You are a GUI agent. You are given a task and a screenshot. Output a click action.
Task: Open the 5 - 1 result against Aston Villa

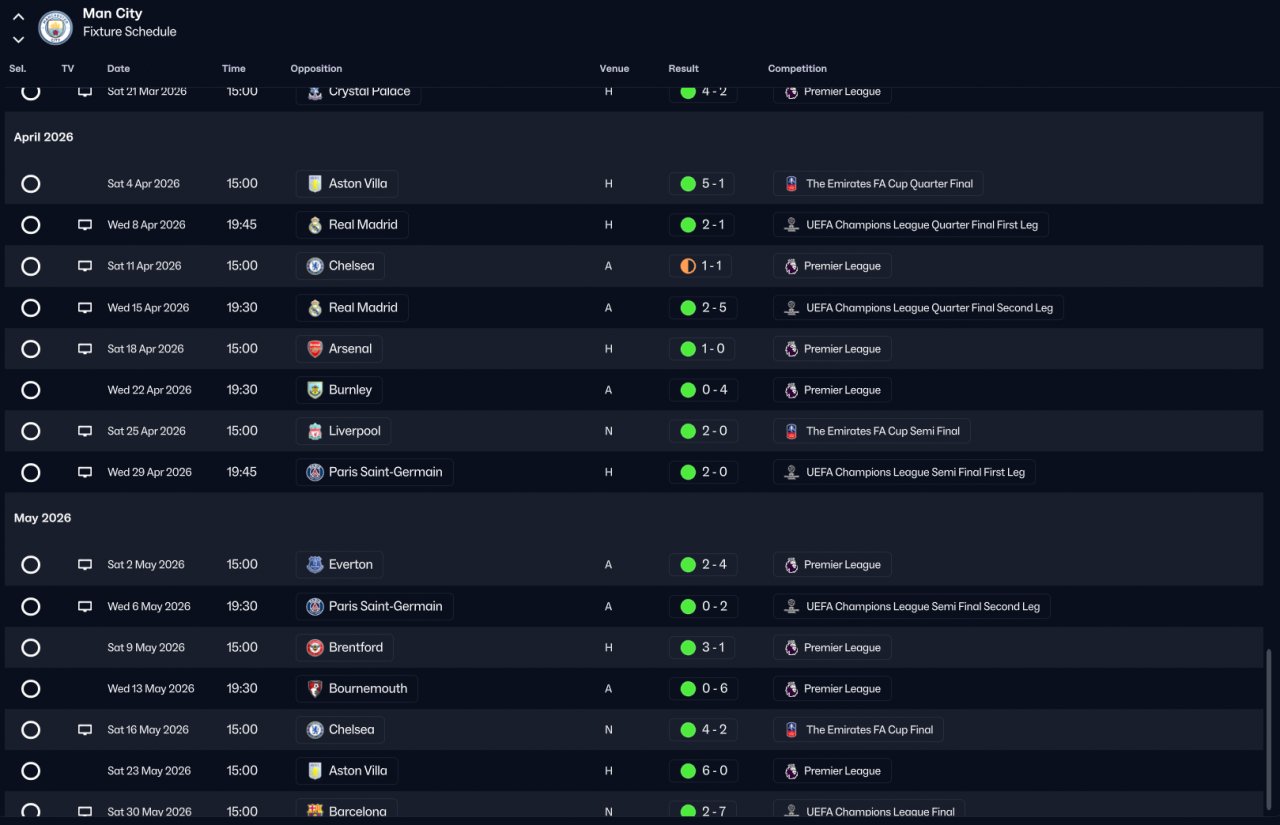point(703,184)
